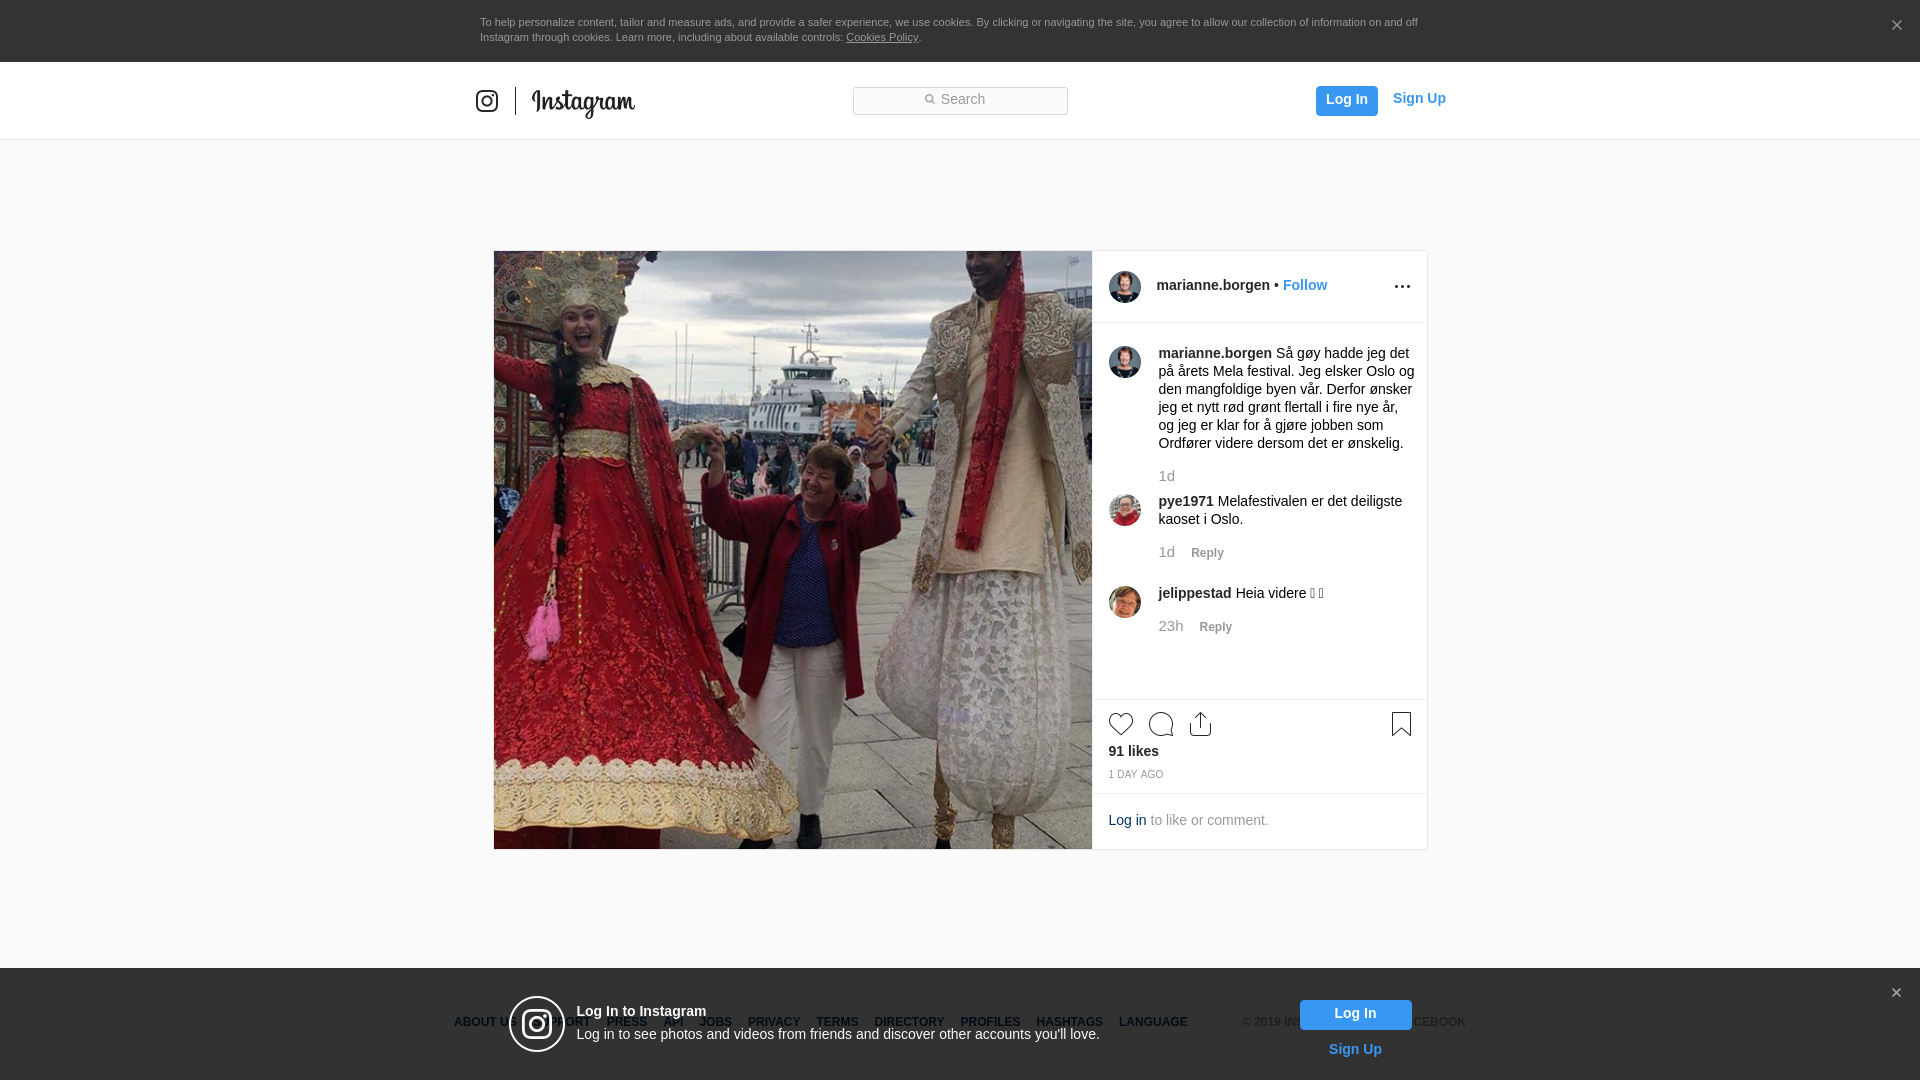Click the comment speech bubble icon
This screenshot has height=1080, width=1920.
pos(1160,724)
